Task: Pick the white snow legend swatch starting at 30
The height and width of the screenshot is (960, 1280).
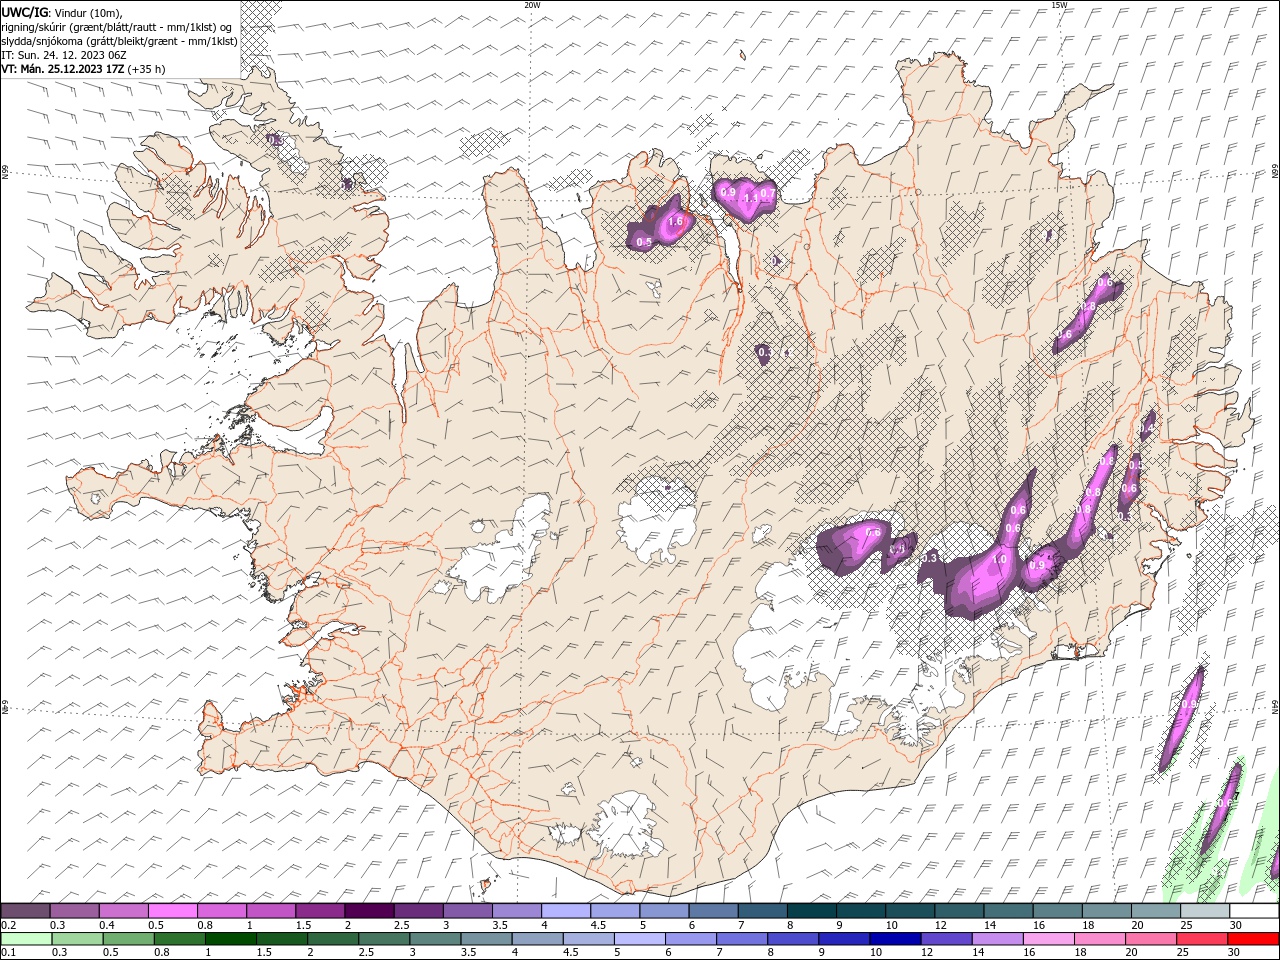Action: click(x=1255, y=910)
